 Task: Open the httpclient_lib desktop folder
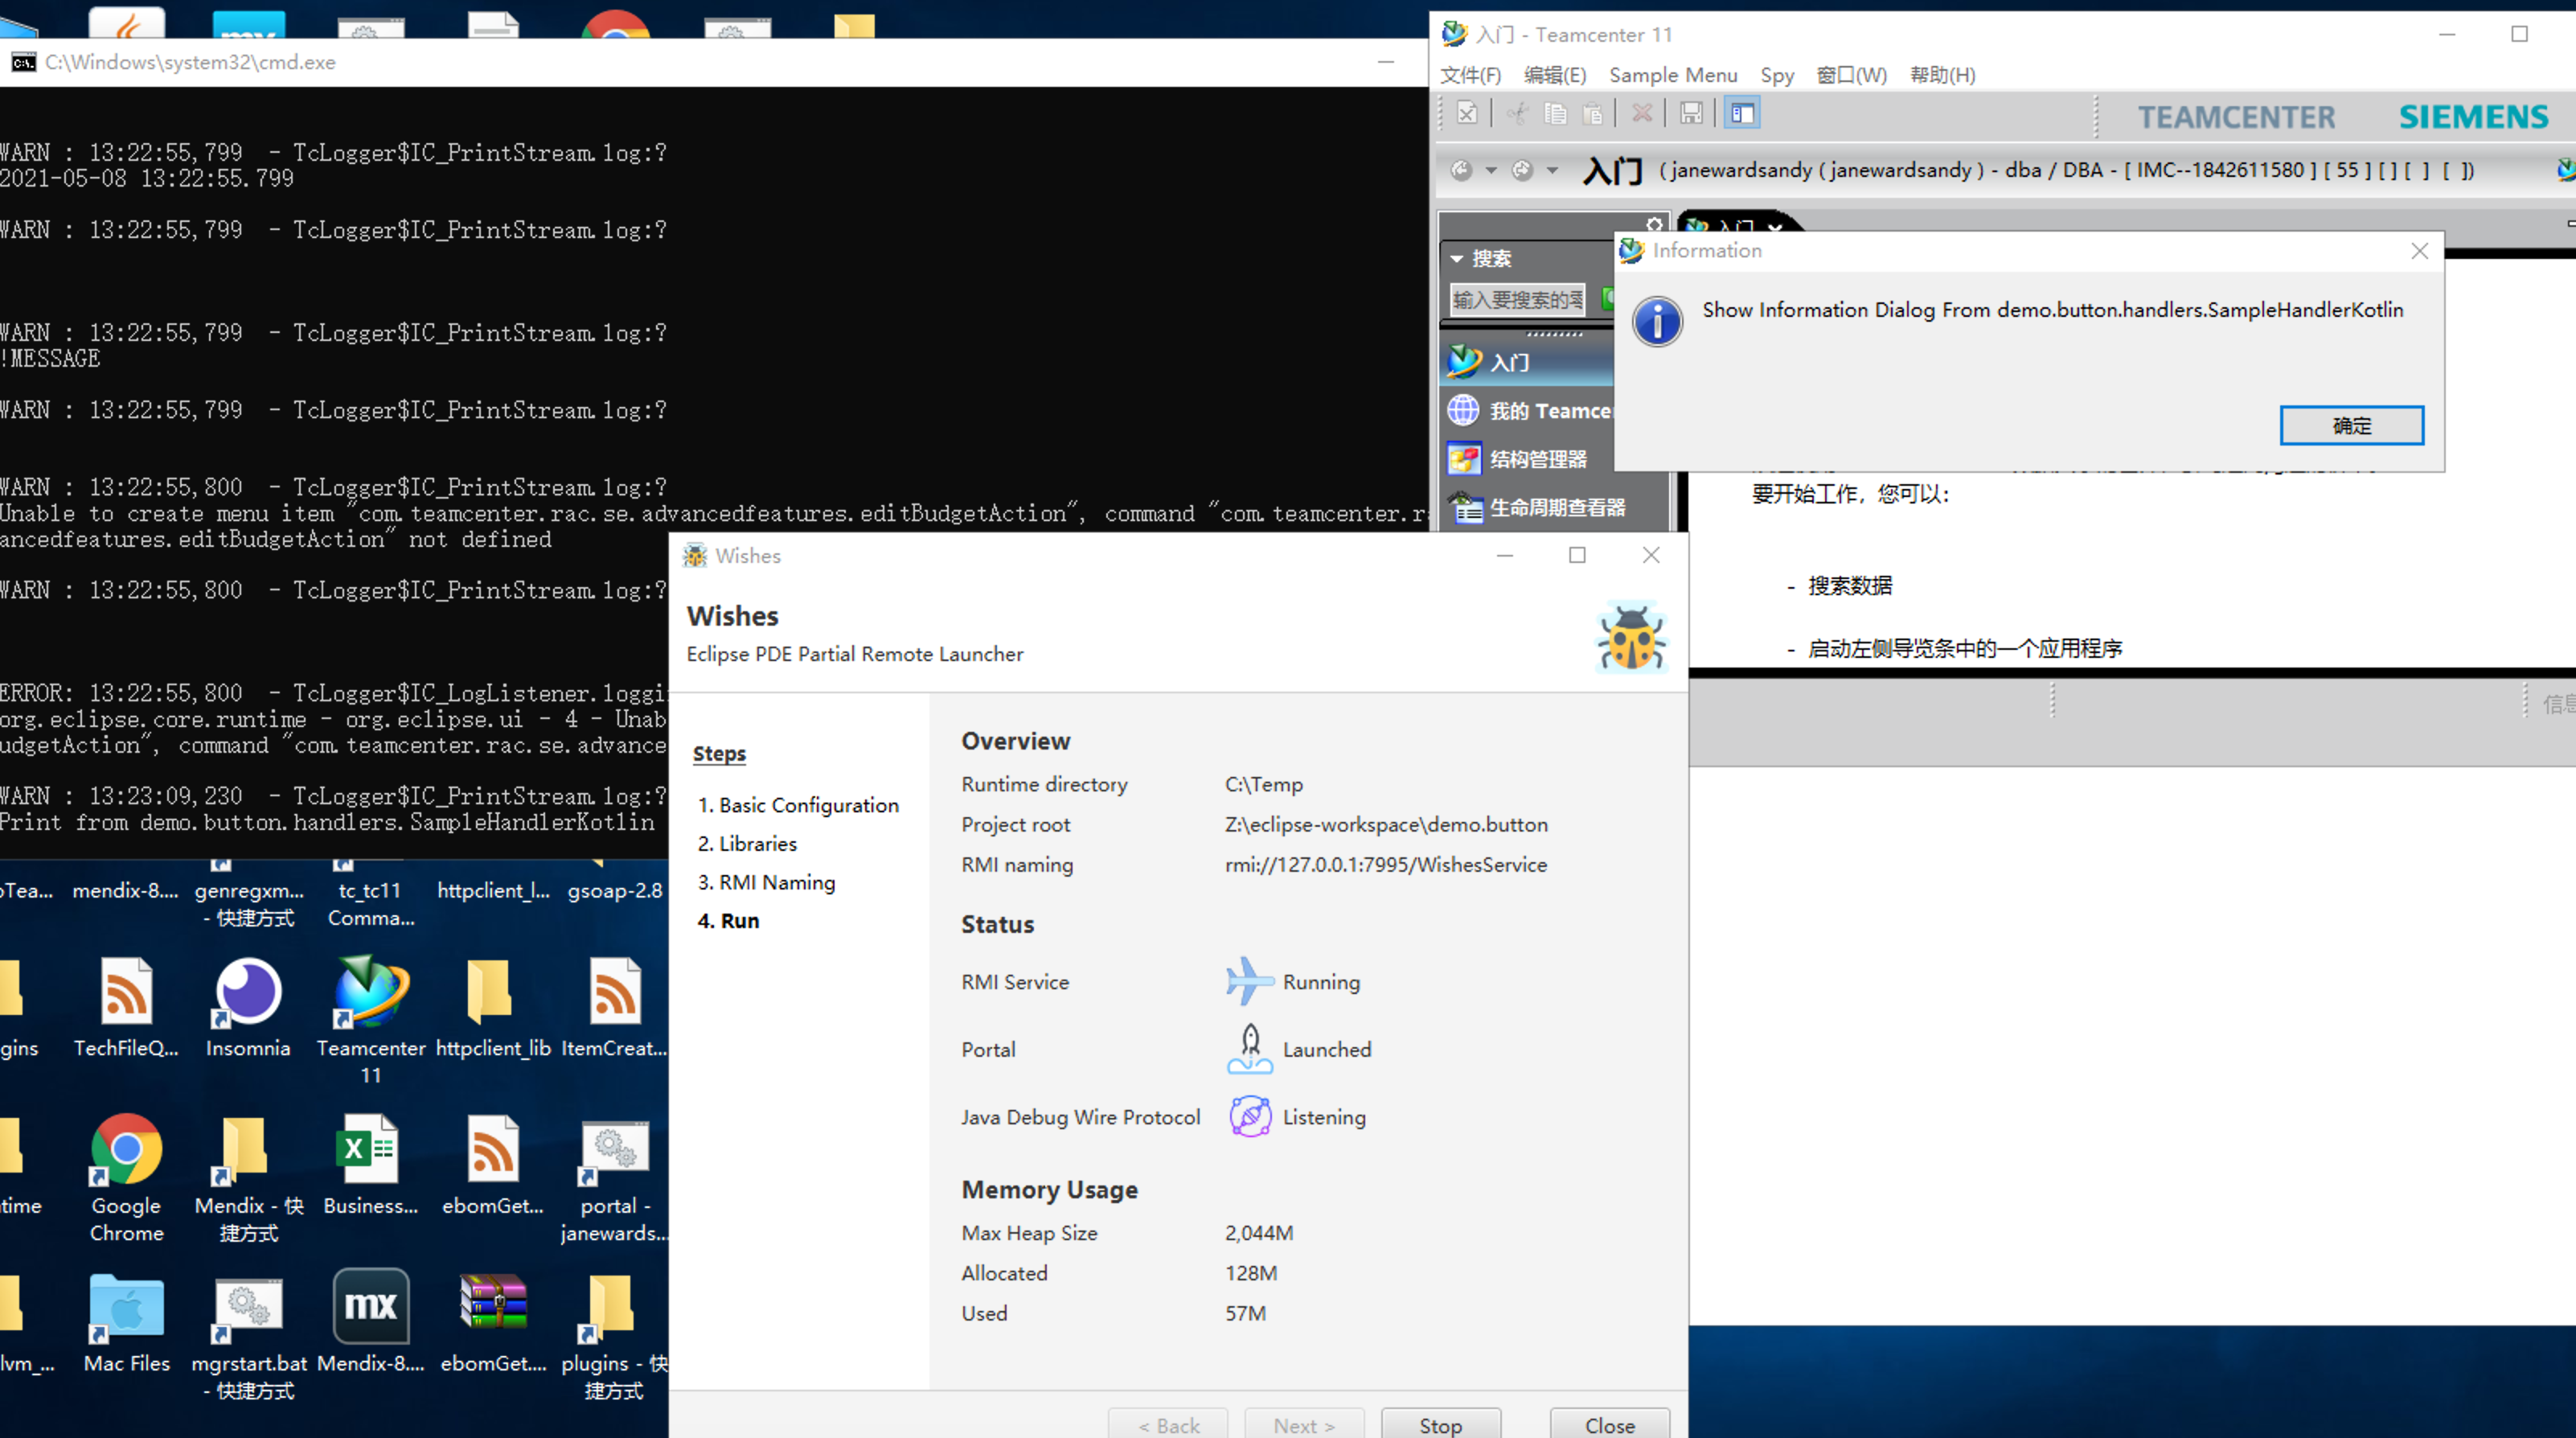point(493,1008)
